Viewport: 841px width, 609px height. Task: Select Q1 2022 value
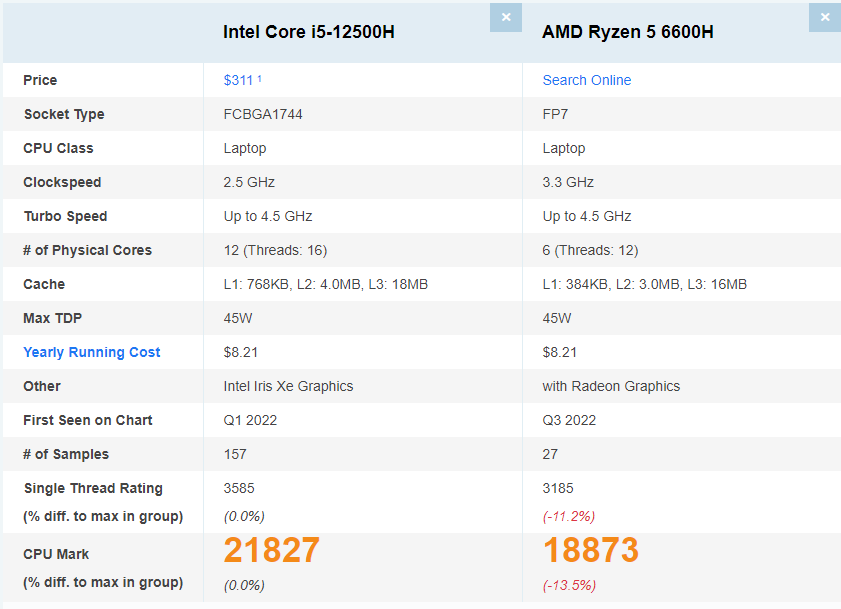pyautogui.click(x=250, y=421)
